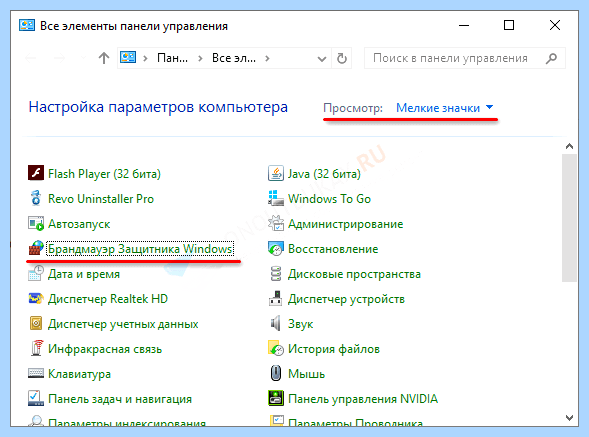
Task: Open Панель управления NVIDIA link
Action: coord(363,399)
